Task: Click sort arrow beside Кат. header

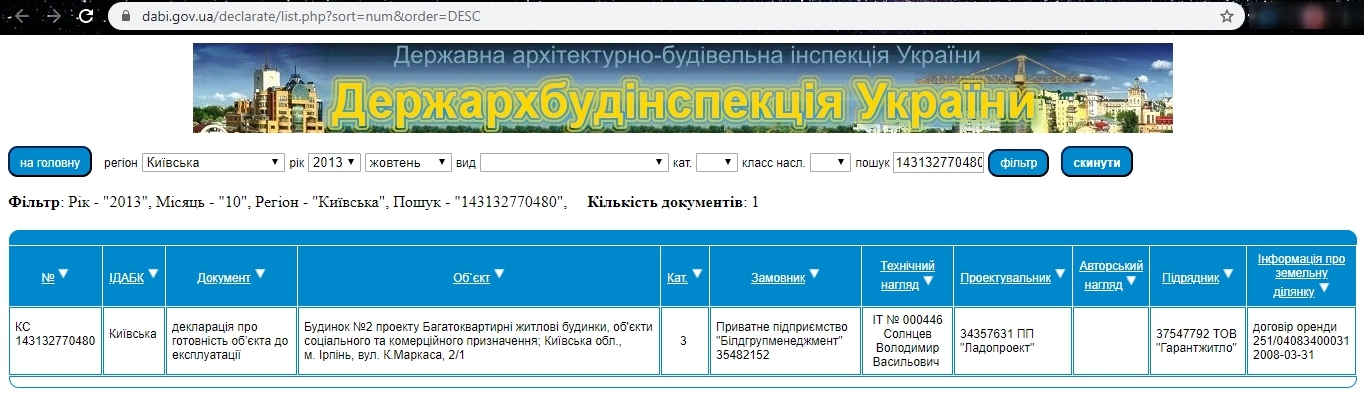Action: point(697,274)
